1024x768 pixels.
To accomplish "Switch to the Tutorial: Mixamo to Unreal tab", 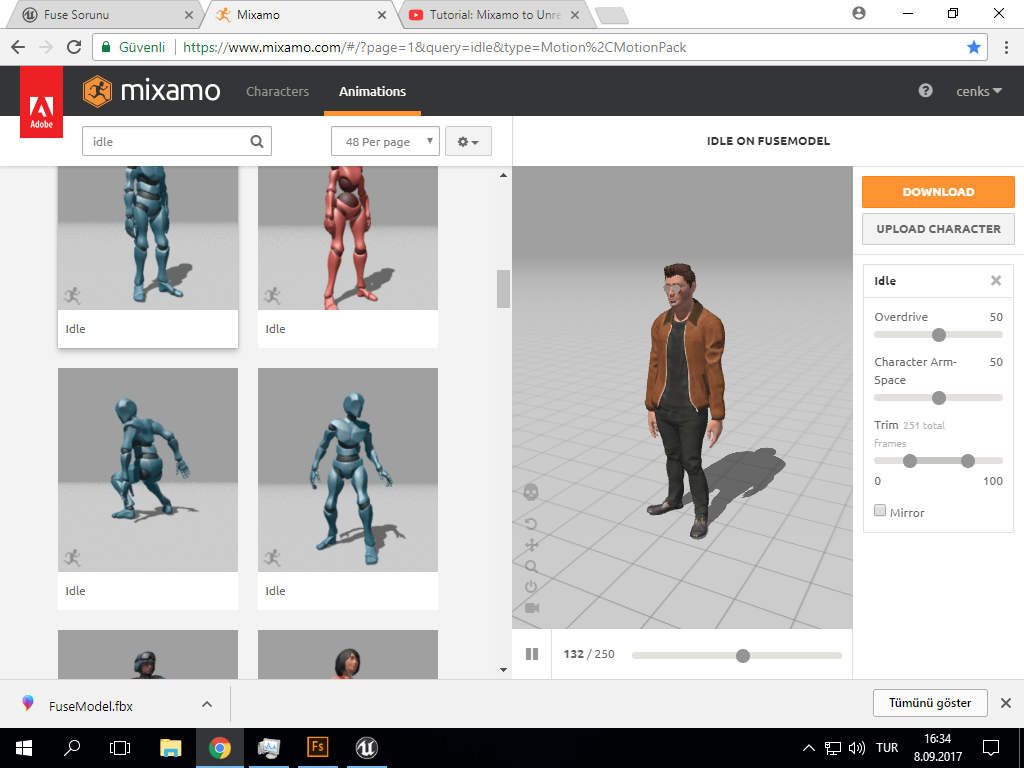I will pos(494,14).
